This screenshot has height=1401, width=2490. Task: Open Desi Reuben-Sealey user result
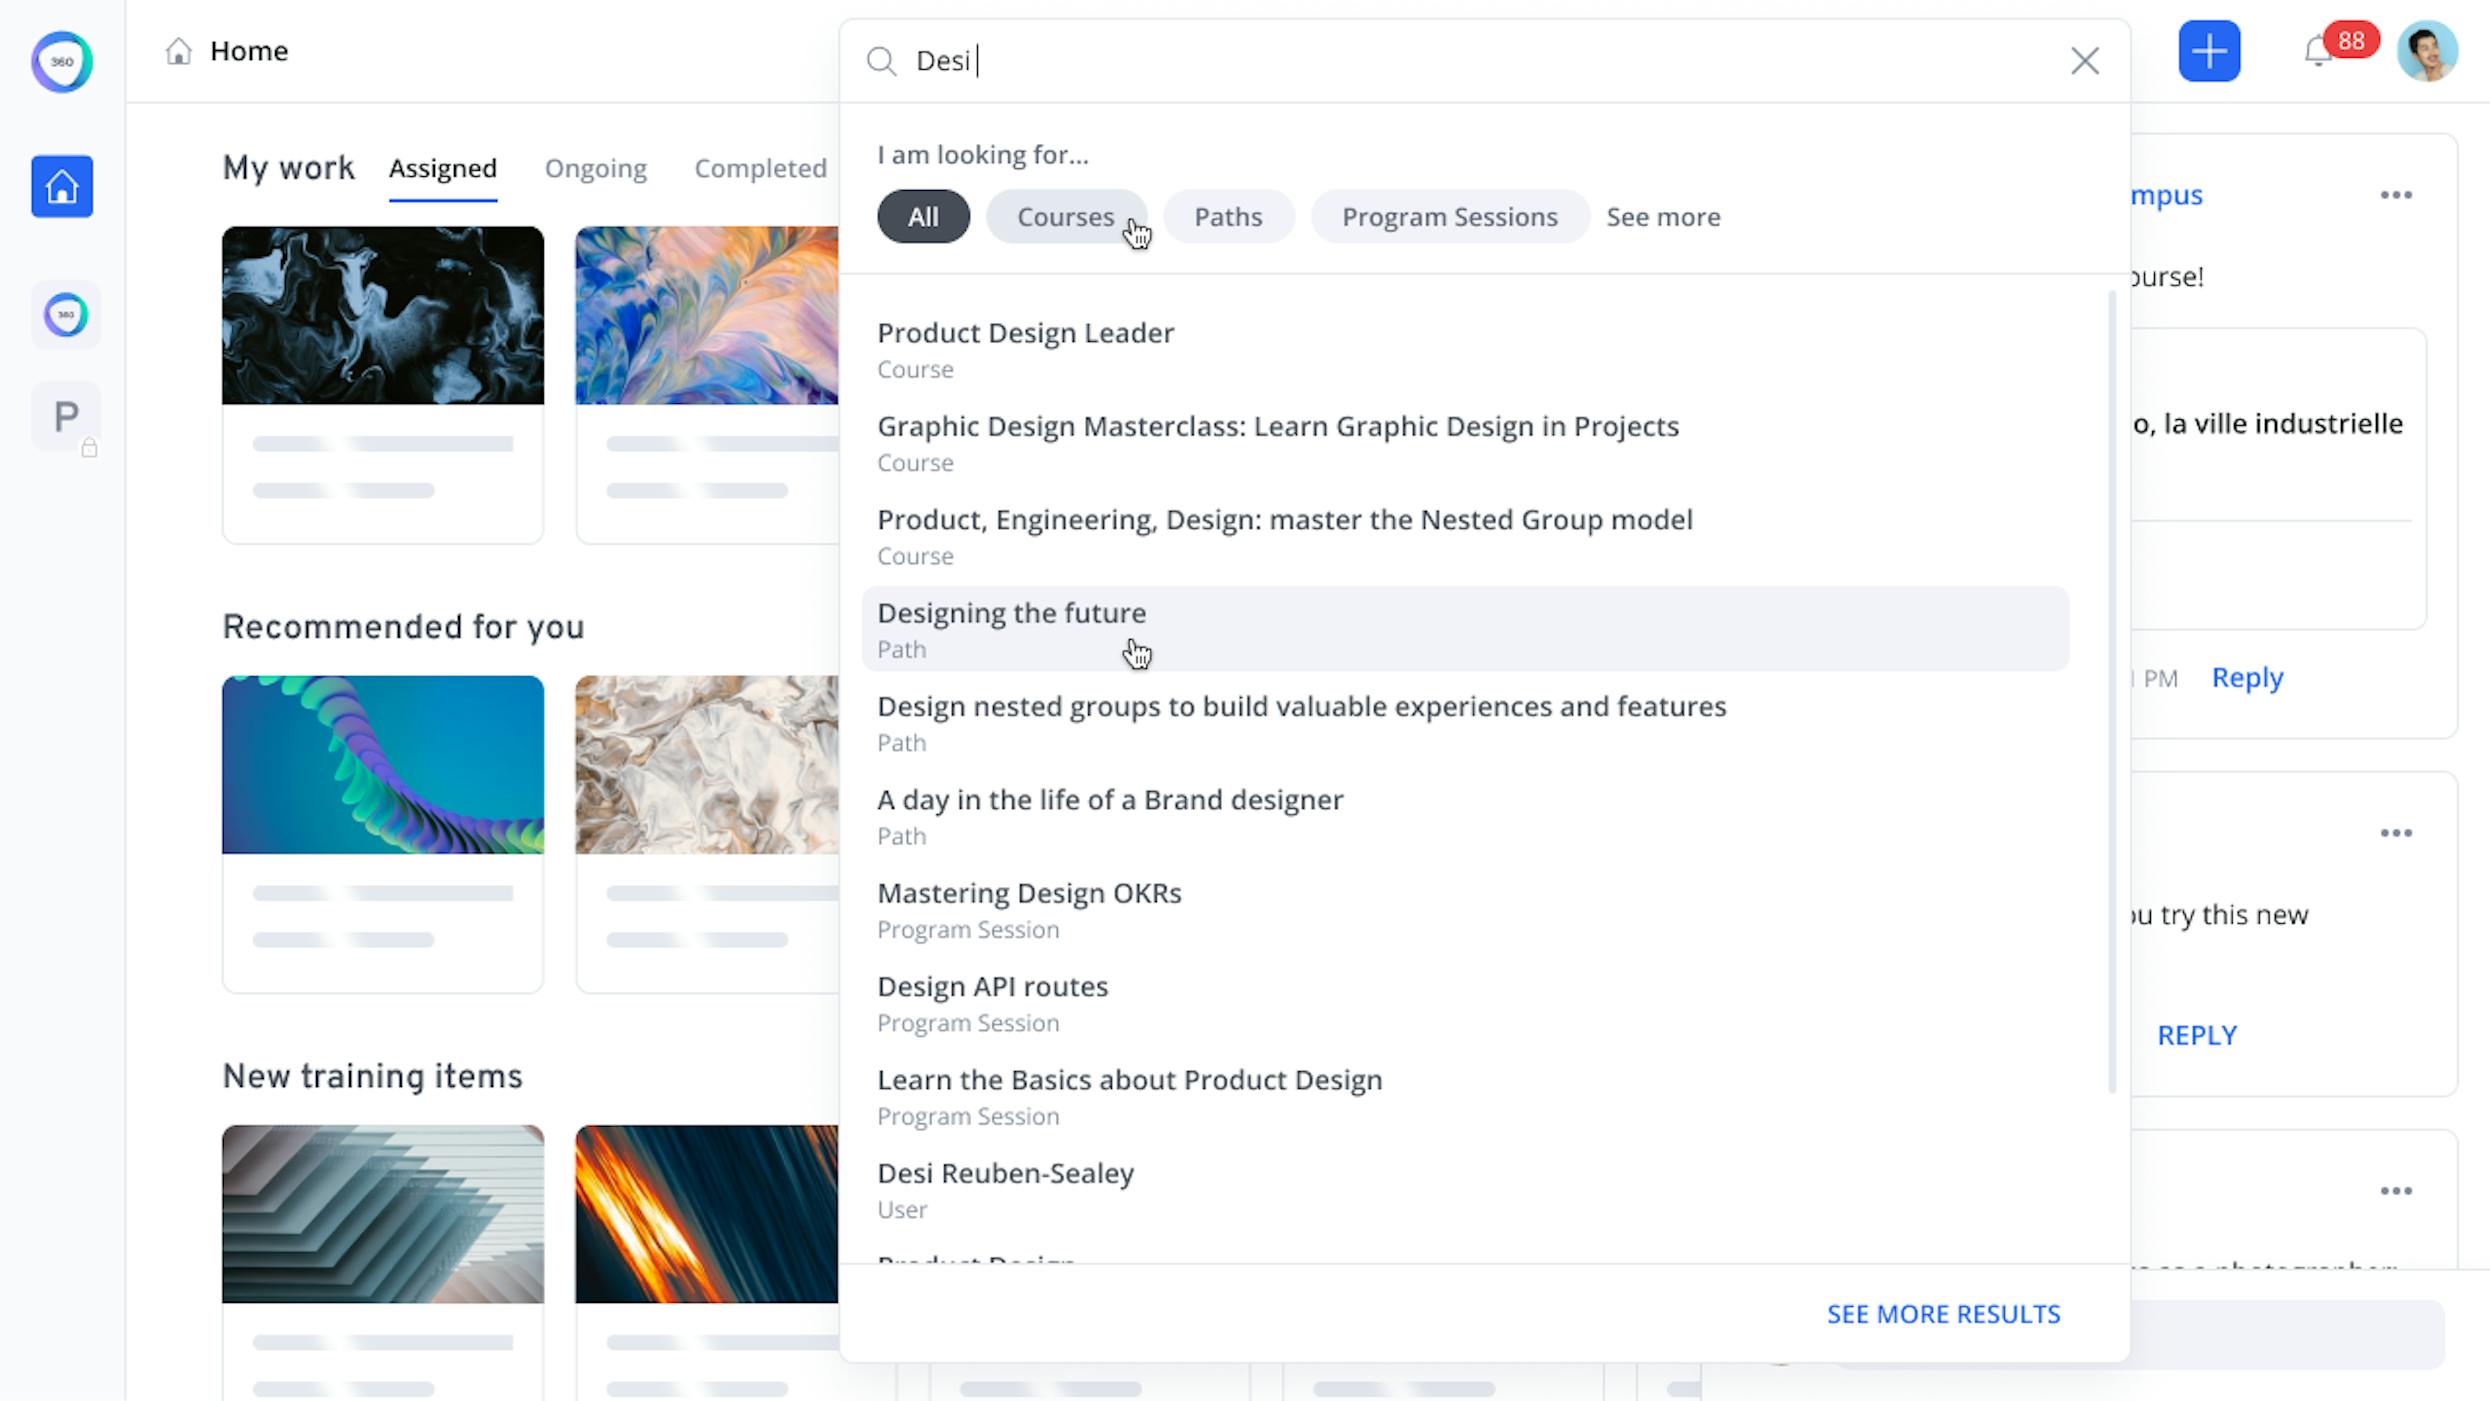pos(1465,1189)
